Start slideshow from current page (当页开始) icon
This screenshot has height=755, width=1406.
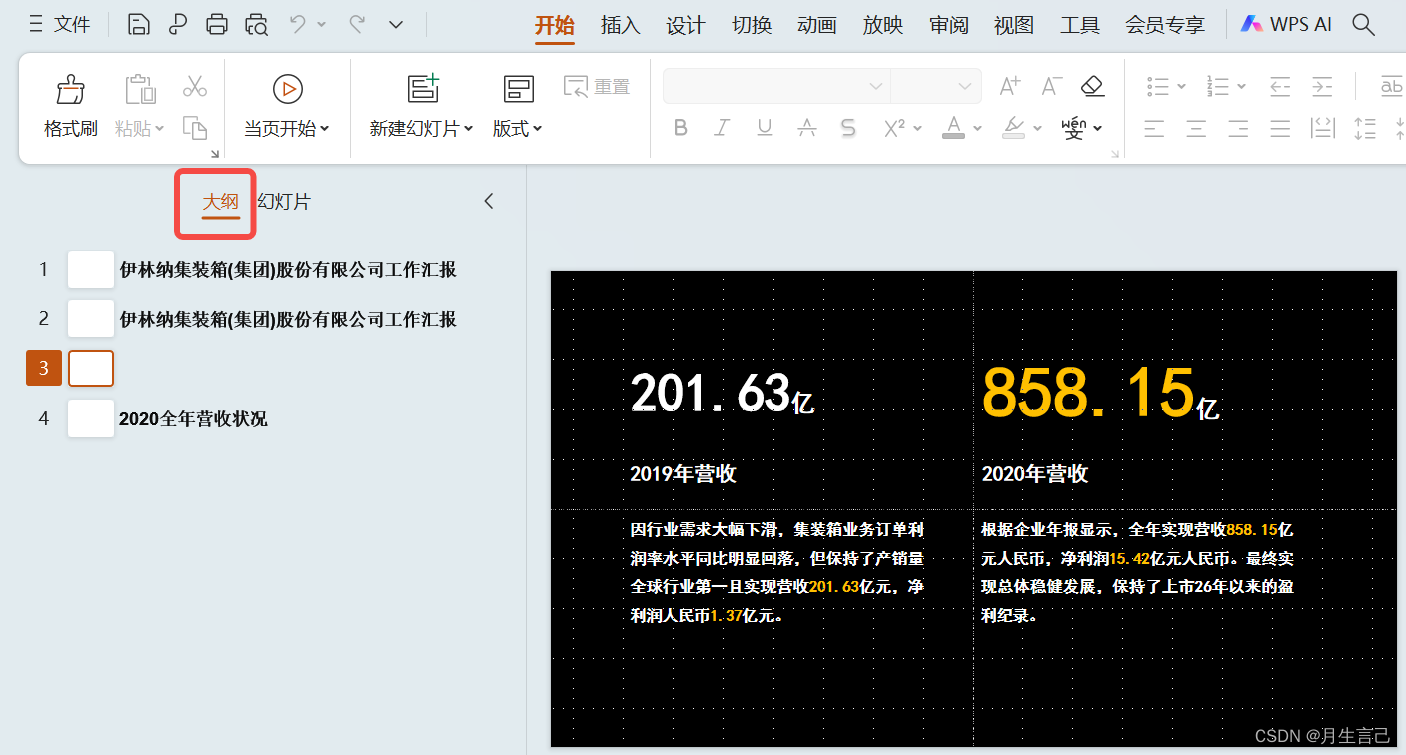(x=287, y=89)
